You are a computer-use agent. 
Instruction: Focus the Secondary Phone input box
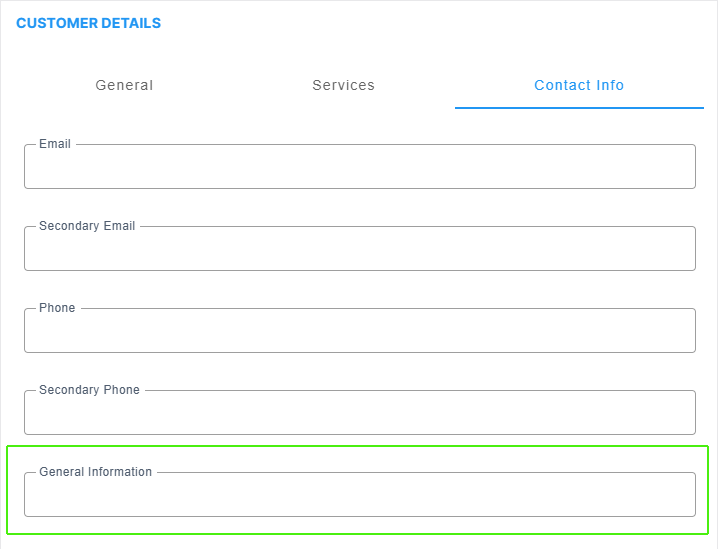pos(360,413)
